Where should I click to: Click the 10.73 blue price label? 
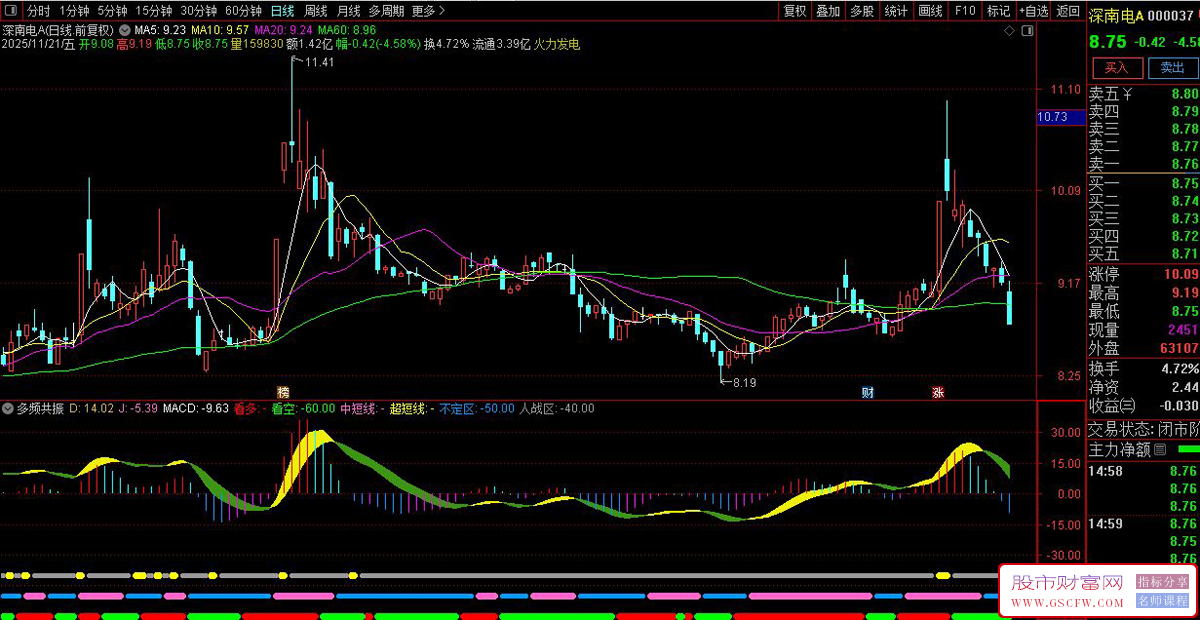coord(1054,117)
